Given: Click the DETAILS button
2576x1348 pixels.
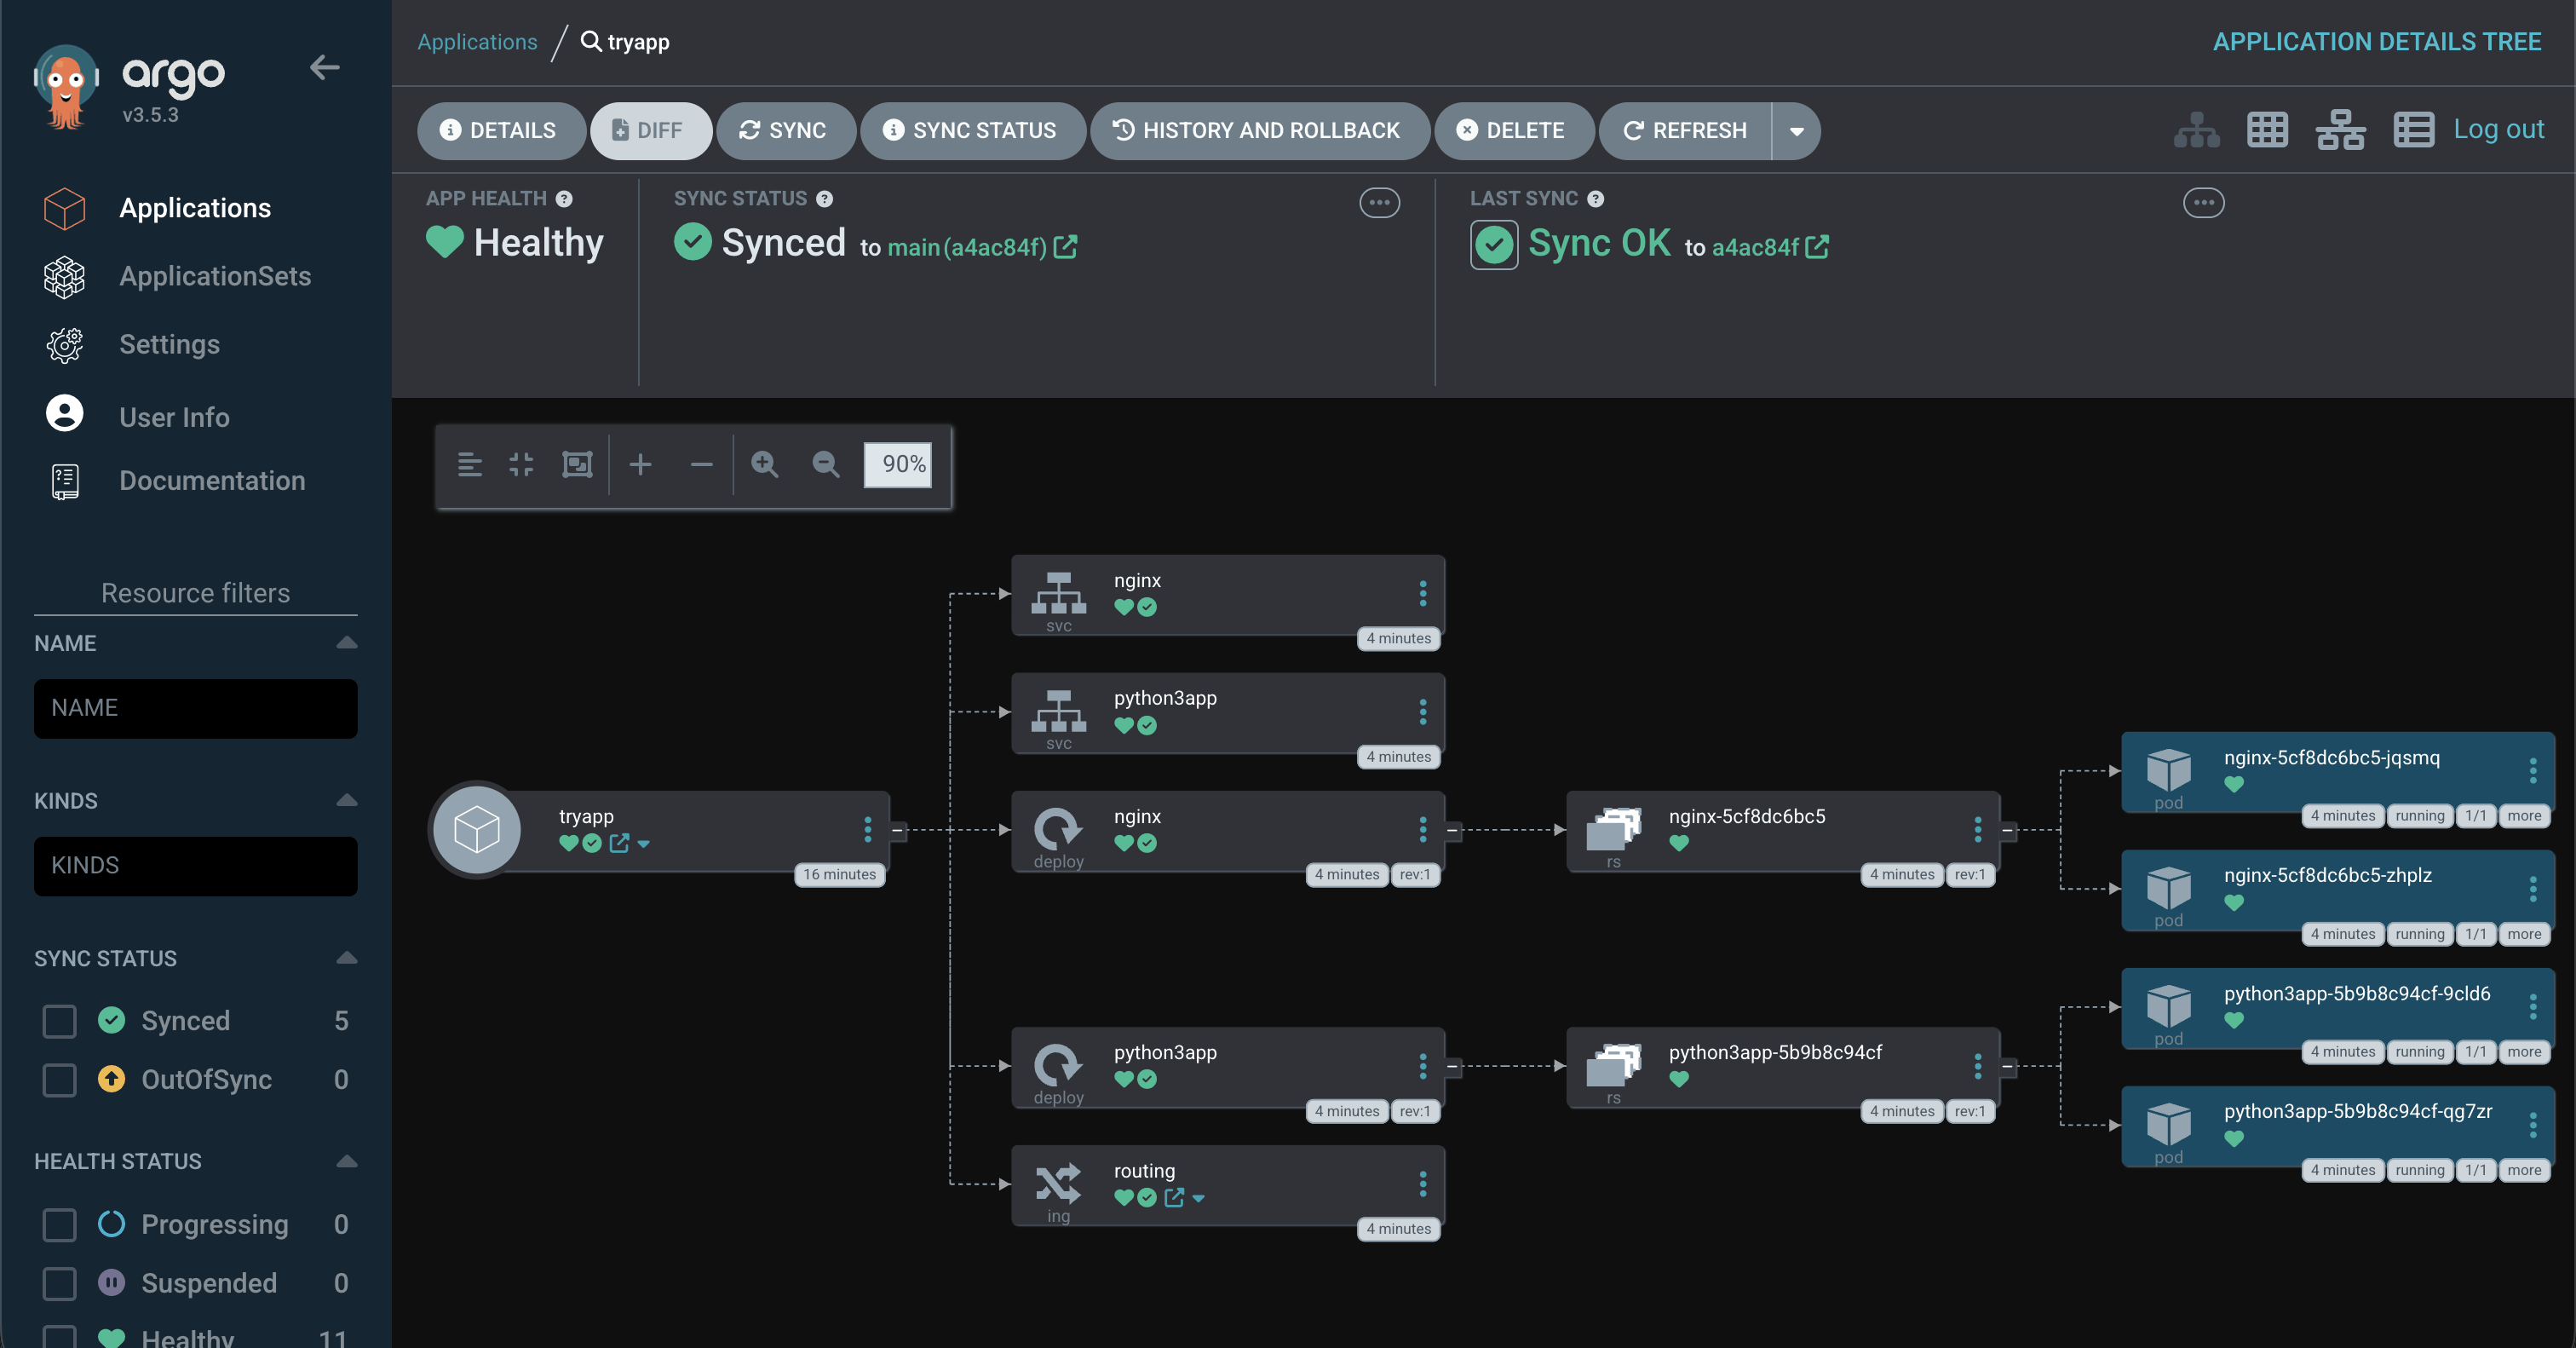Looking at the screenshot, I should 501,131.
